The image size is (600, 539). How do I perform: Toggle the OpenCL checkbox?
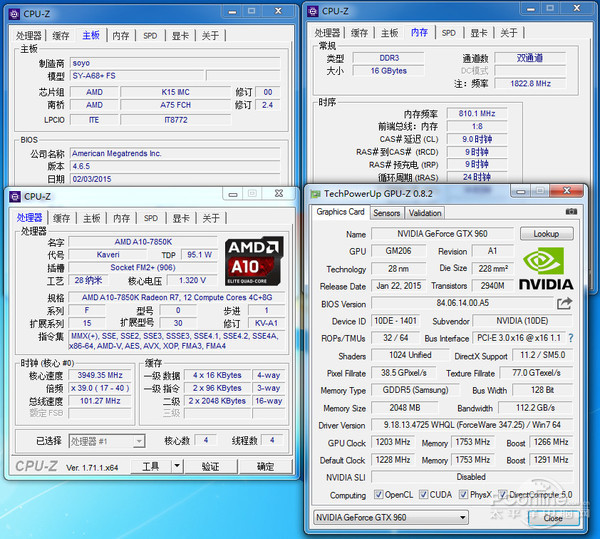click(x=375, y=495)
